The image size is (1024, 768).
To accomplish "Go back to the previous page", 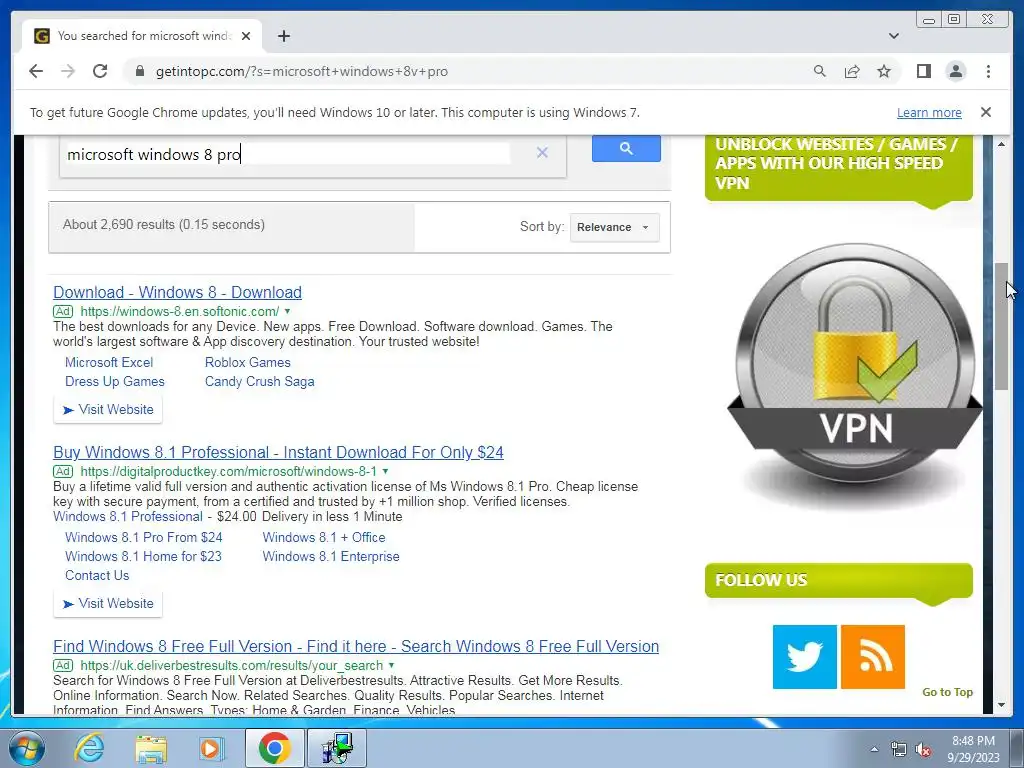I will click(x=36, y=71).
